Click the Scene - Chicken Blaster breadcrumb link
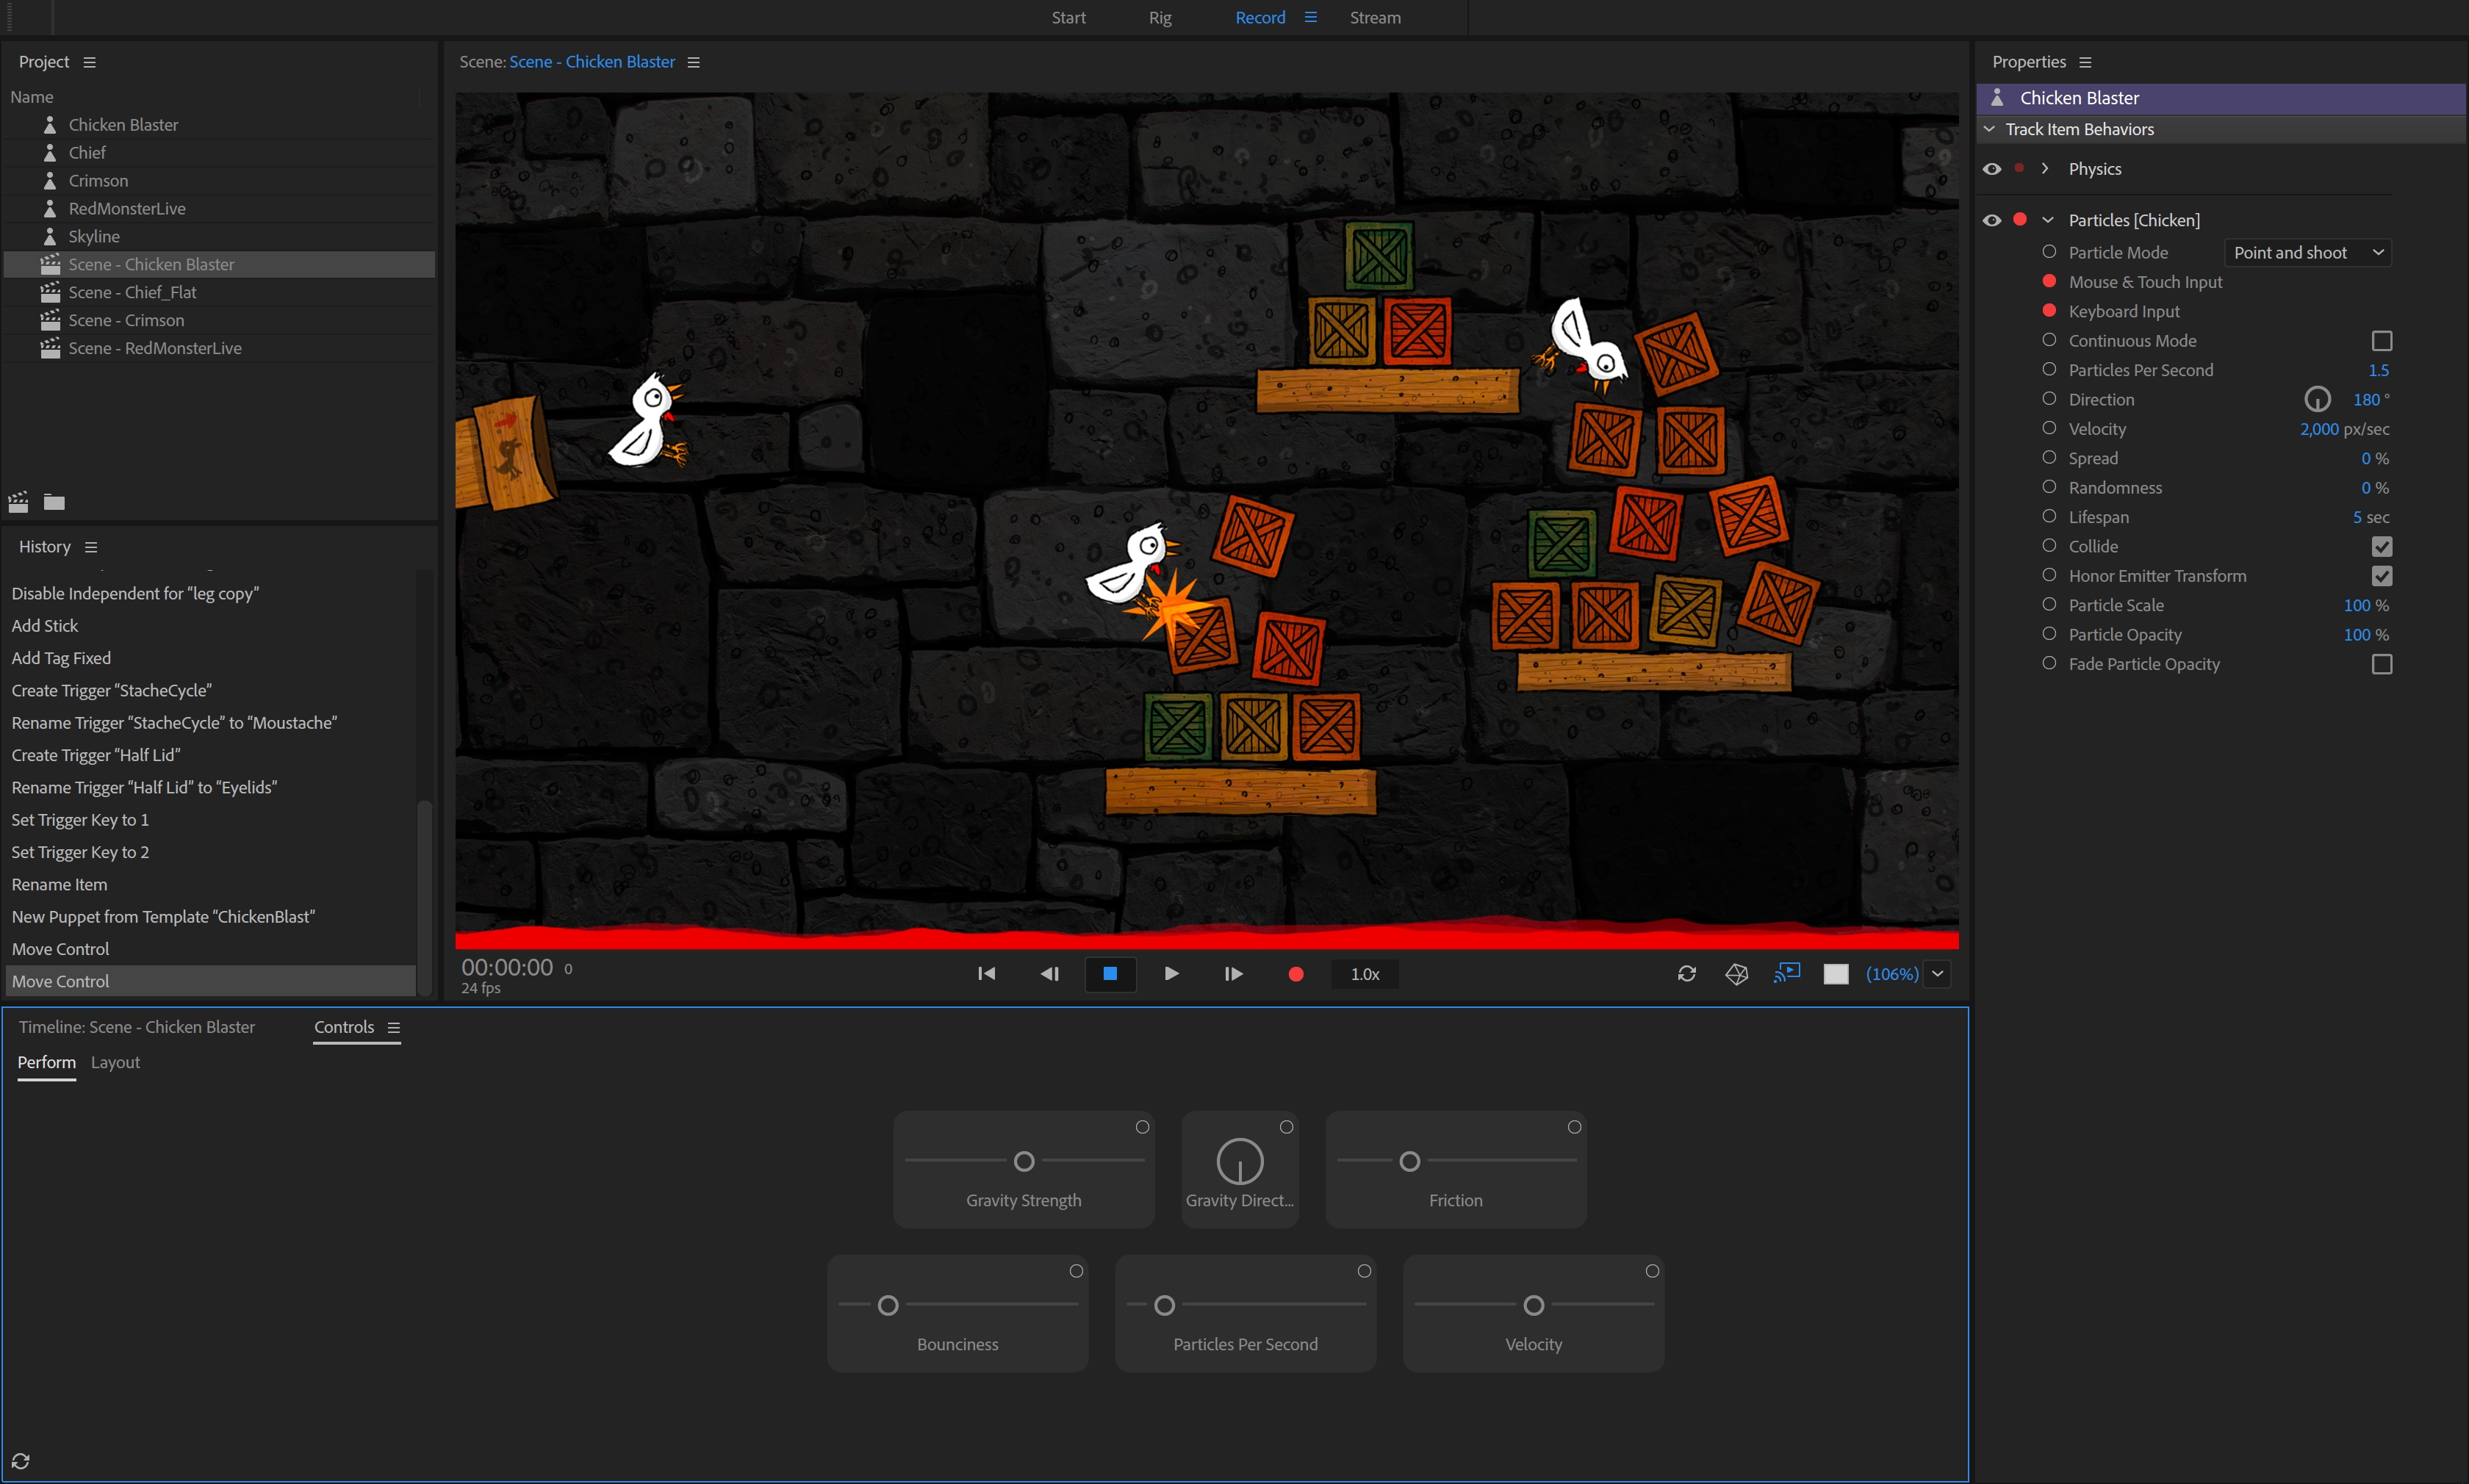This screenshot has height=1484, width=2469. 592,61
